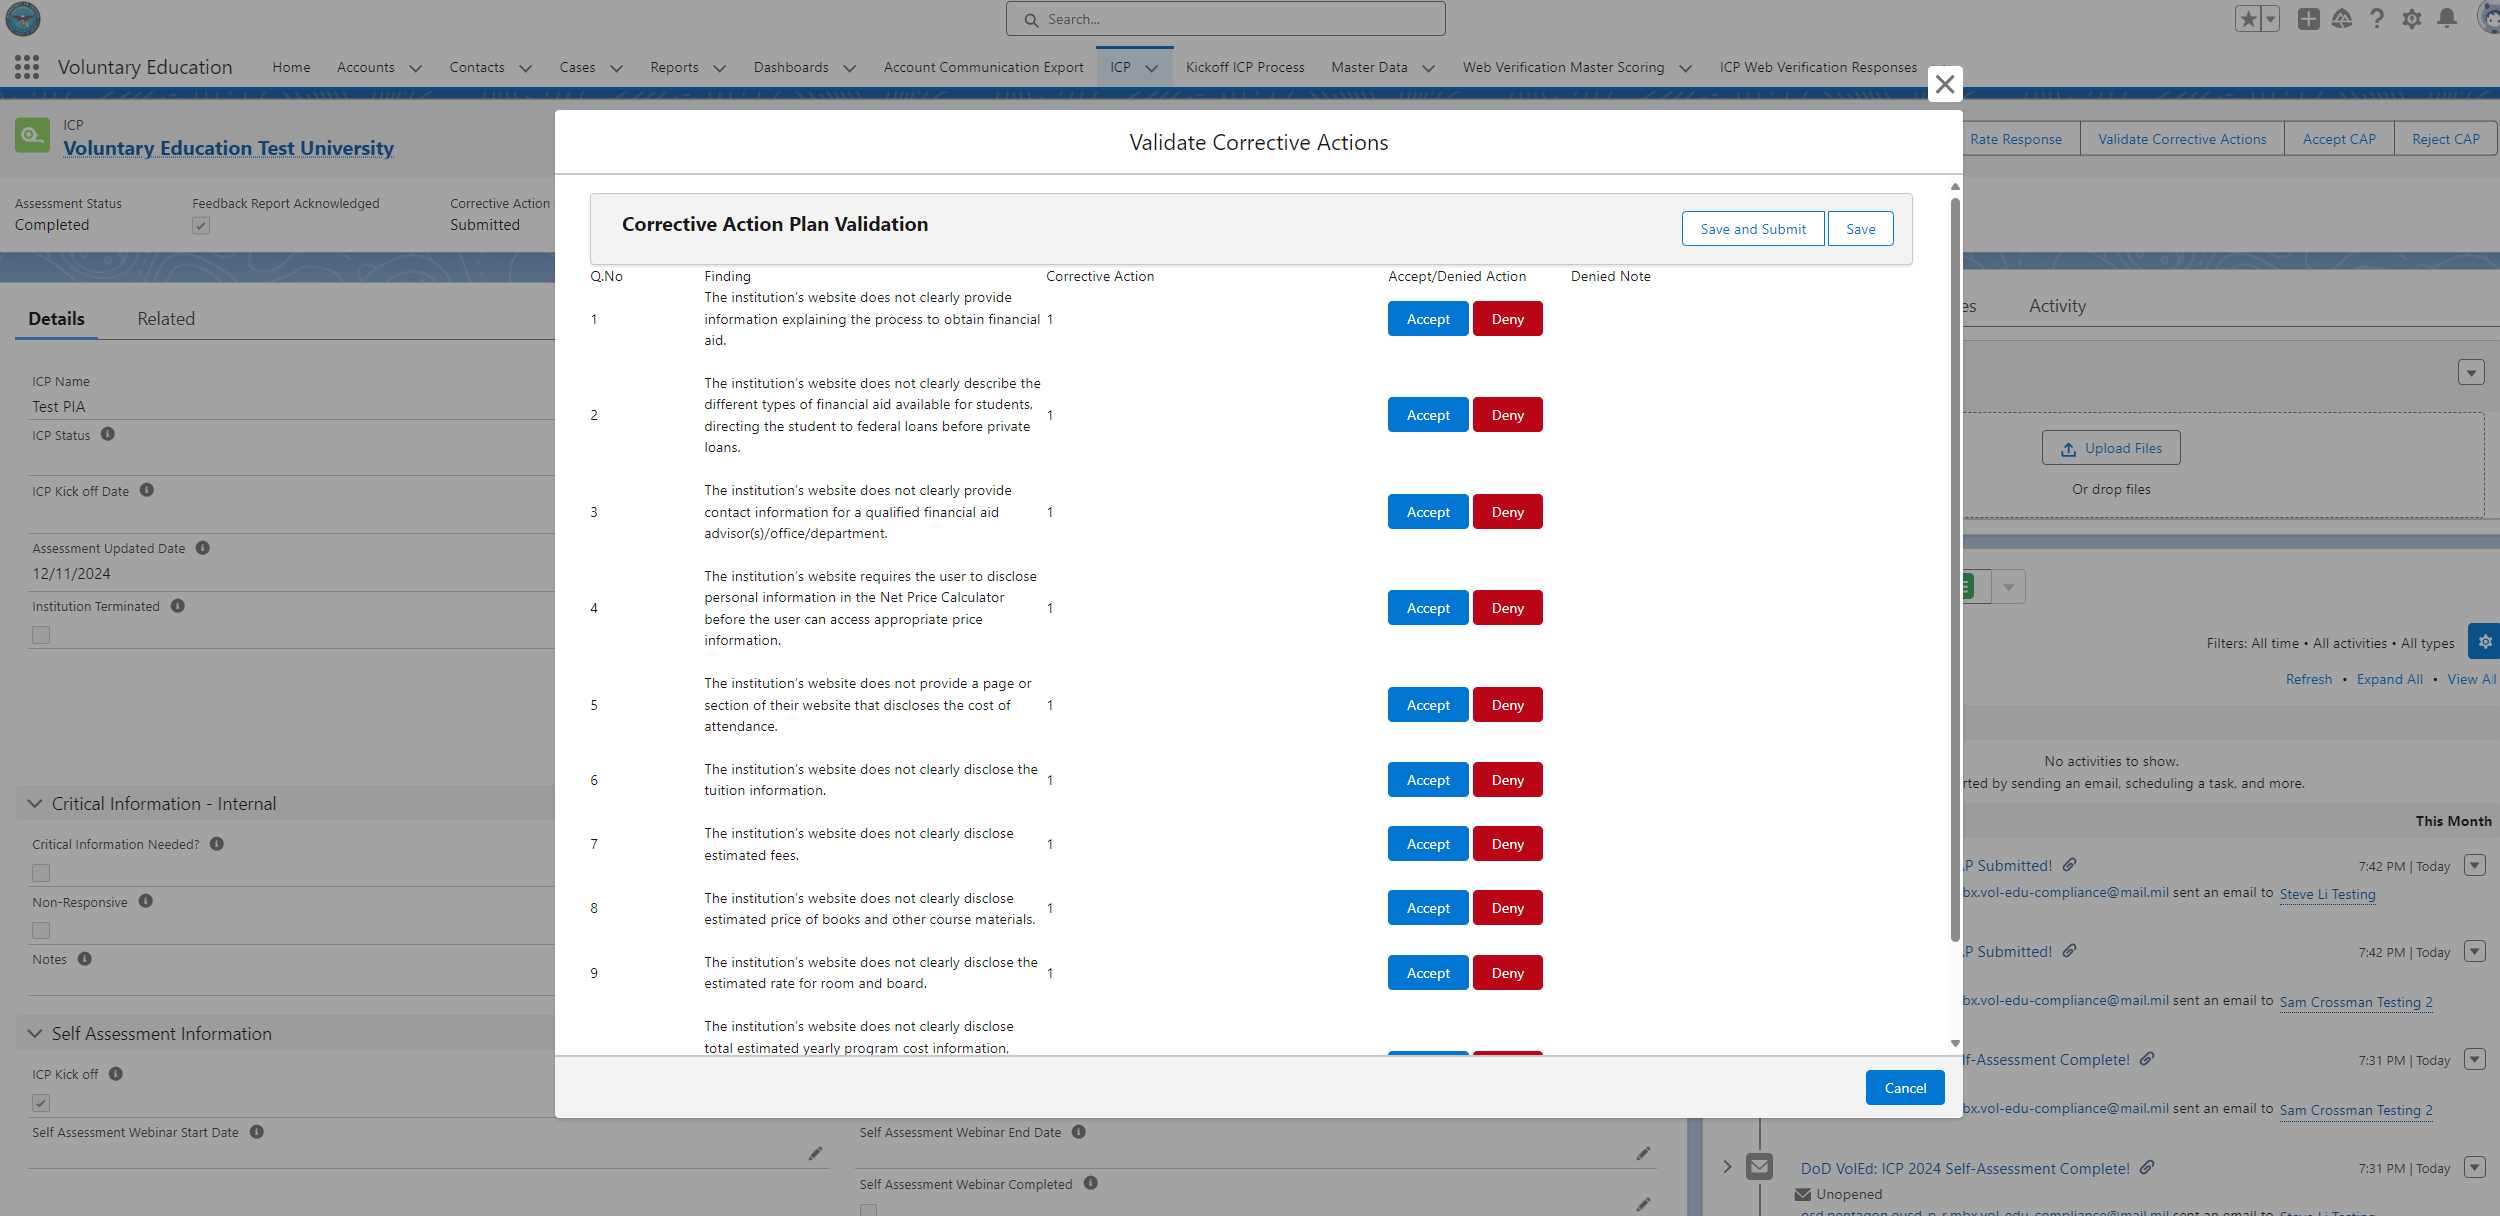Screen dimensions: 2500x1216
Task: Click the modal's vertical scrollbar
Action: click(1955, 570)
